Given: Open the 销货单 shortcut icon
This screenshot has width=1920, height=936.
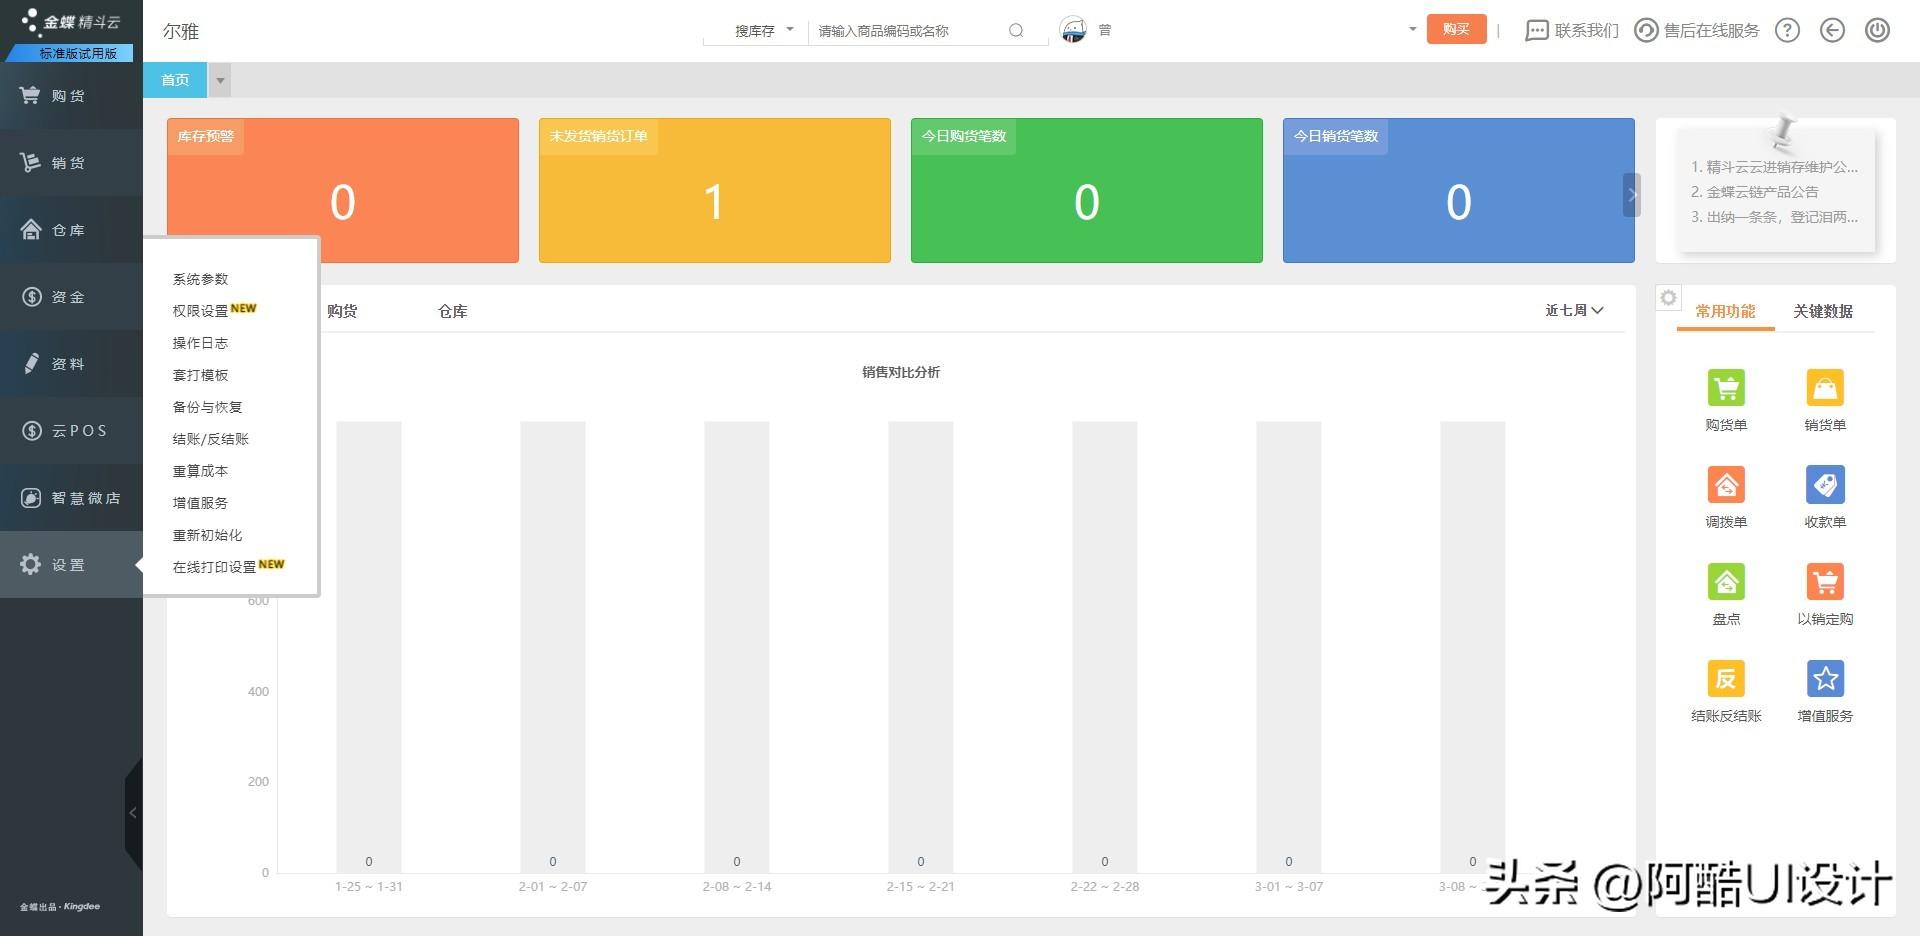Looking at the screenshot, I should pyautogui.click(x=1825, y=388).
